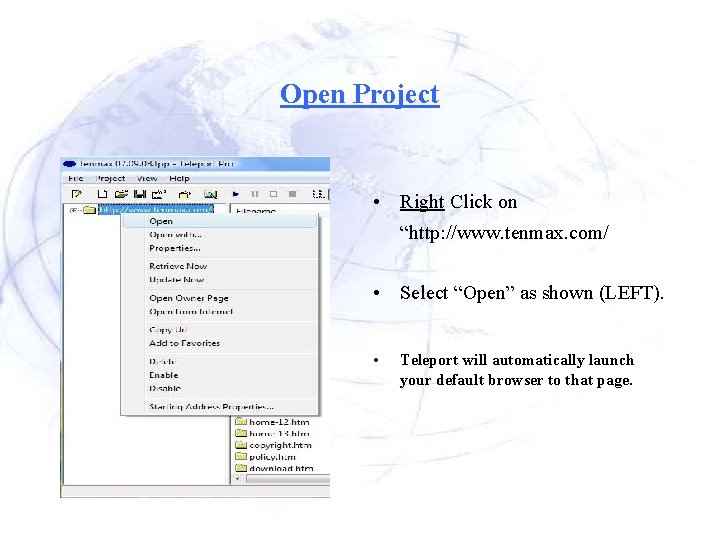Select the policy.htm file entry

click(x=272, y=457)
